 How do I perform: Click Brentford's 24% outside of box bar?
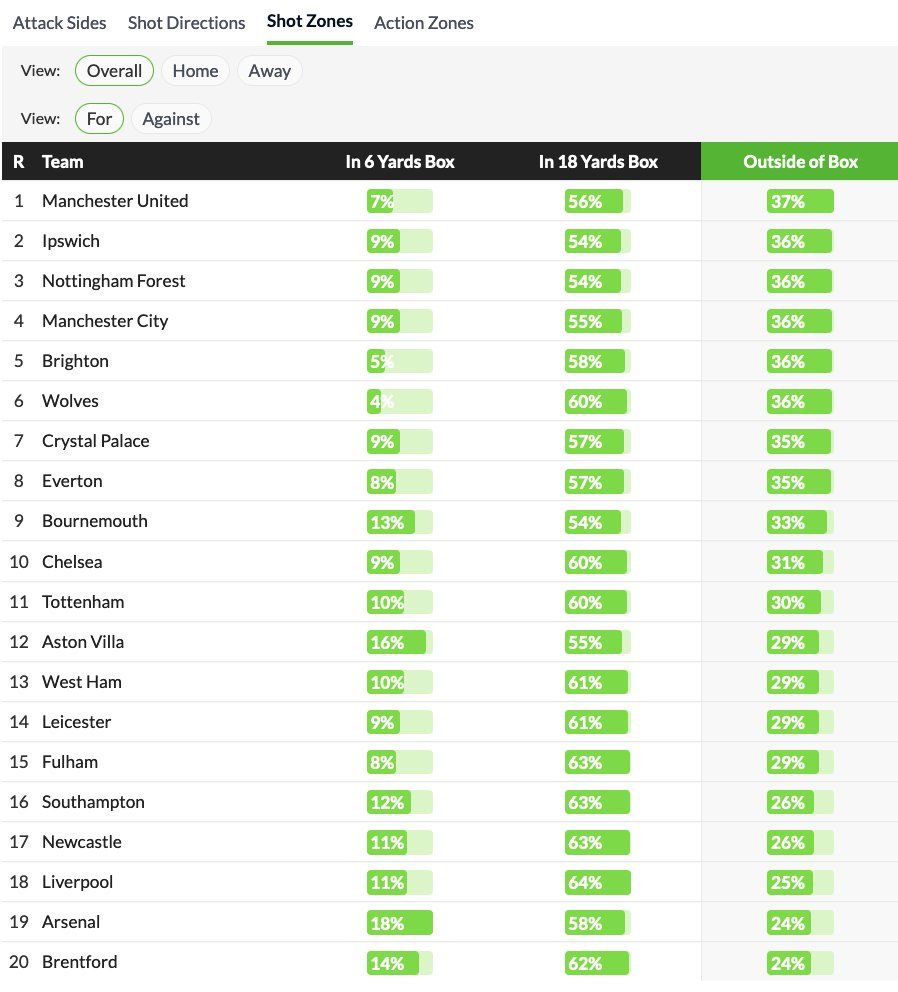[800, 963]
